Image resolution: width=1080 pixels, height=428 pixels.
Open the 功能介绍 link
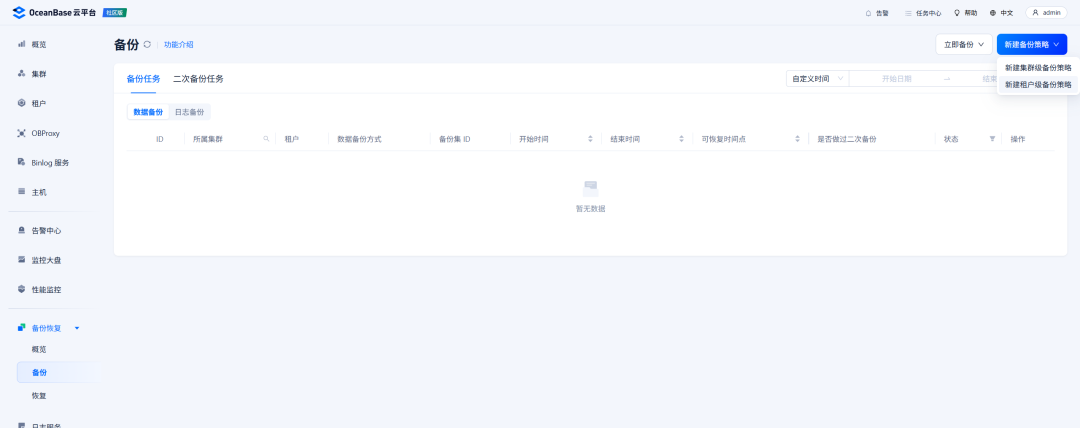[x=178, y=45]
